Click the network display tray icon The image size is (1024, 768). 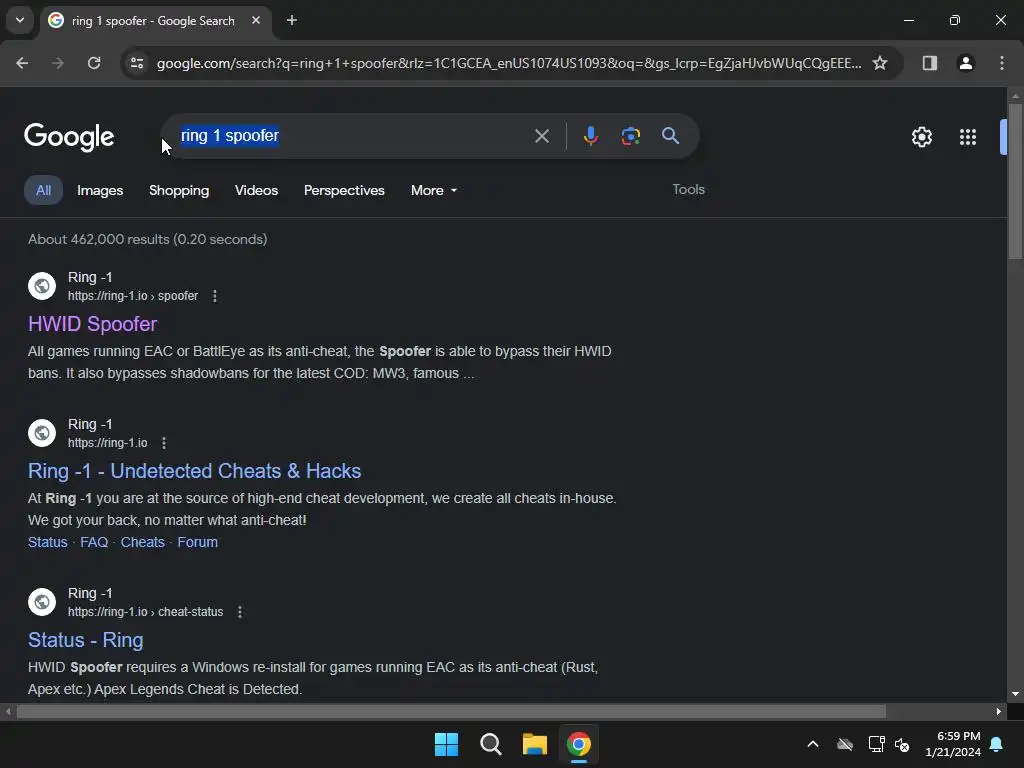876,744
